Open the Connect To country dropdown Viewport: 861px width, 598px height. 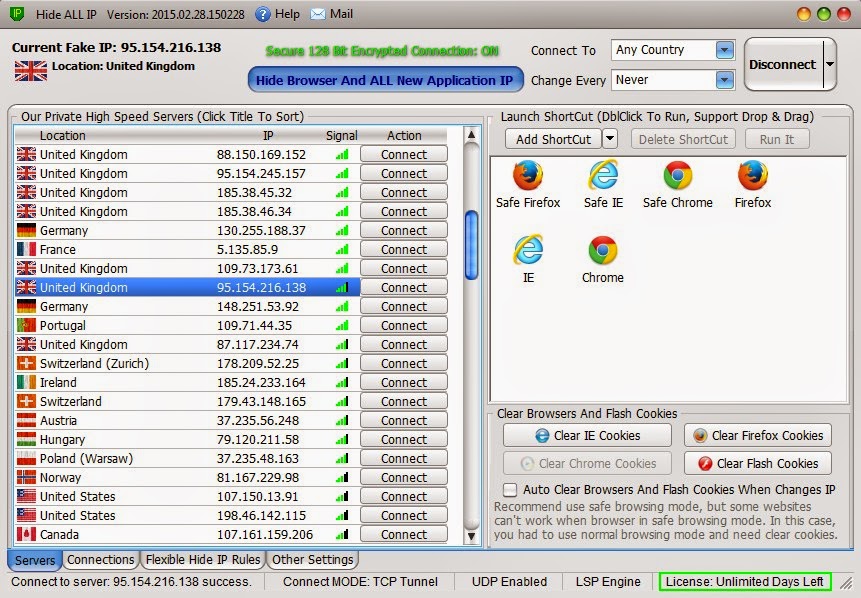[725, 50]
